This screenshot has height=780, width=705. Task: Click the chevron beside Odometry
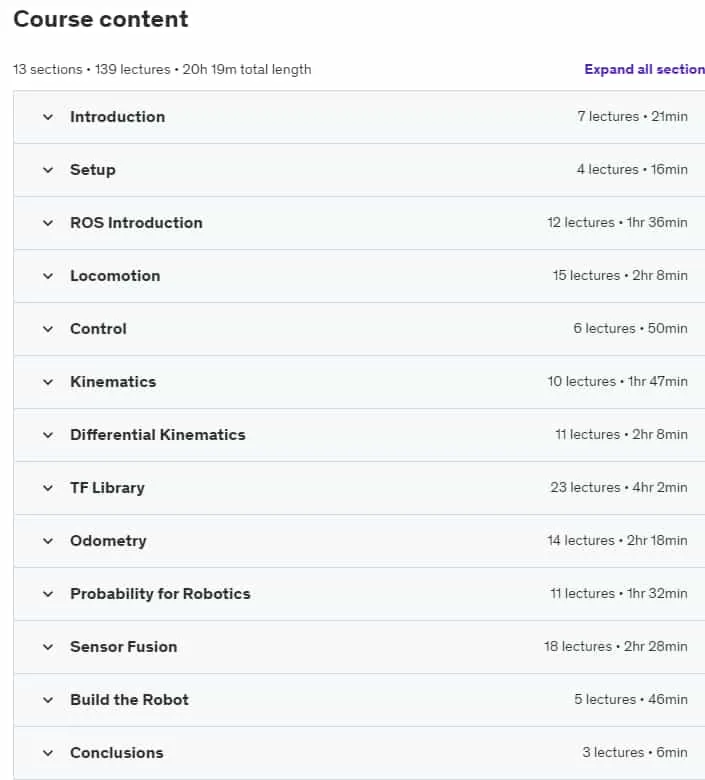click(48, 541)
